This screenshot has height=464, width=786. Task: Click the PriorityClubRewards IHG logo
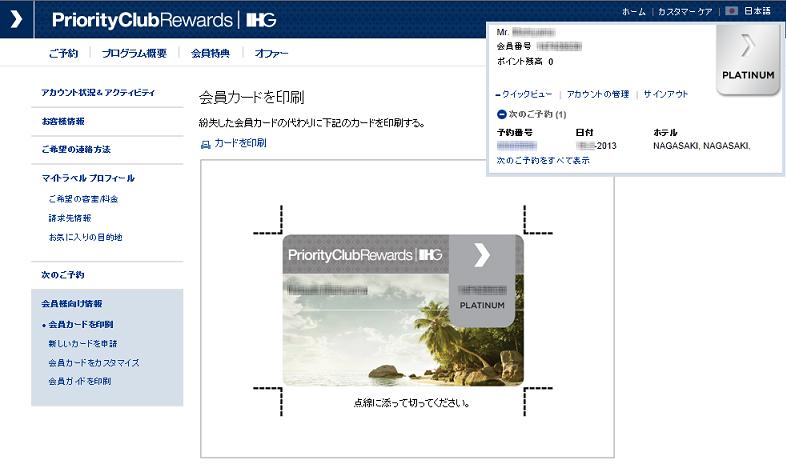164,20
